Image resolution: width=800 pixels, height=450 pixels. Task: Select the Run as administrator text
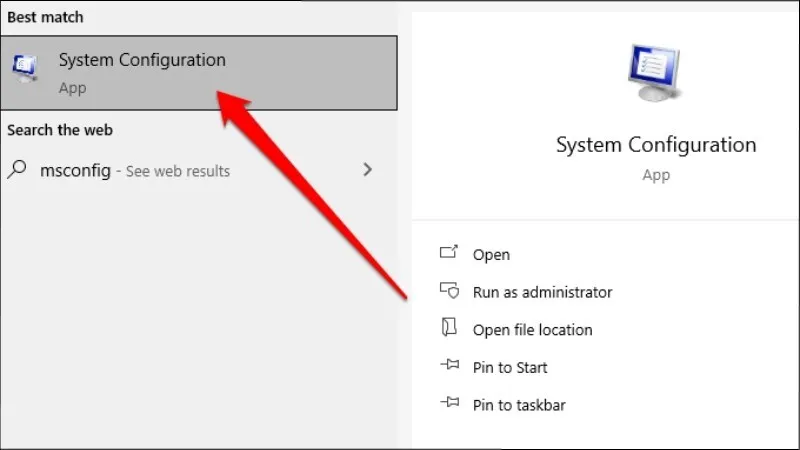coord(542,292)
